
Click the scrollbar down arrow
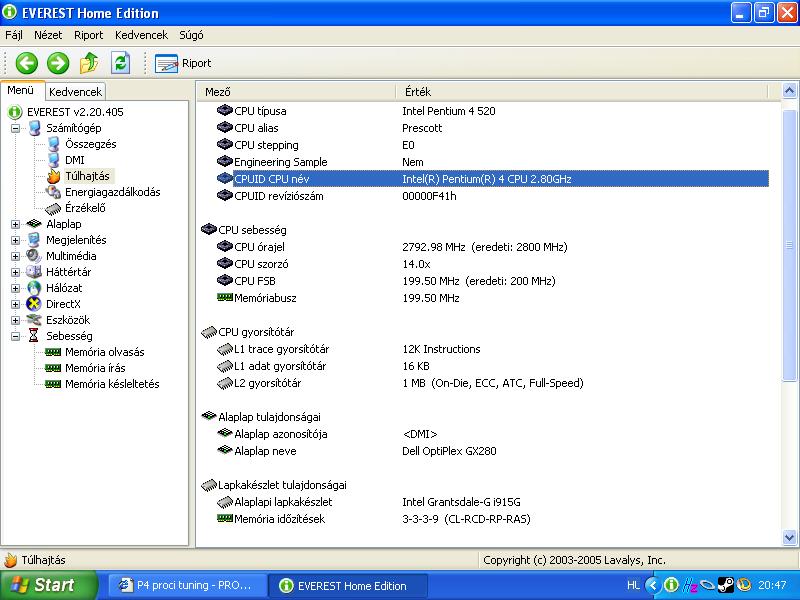789,537
